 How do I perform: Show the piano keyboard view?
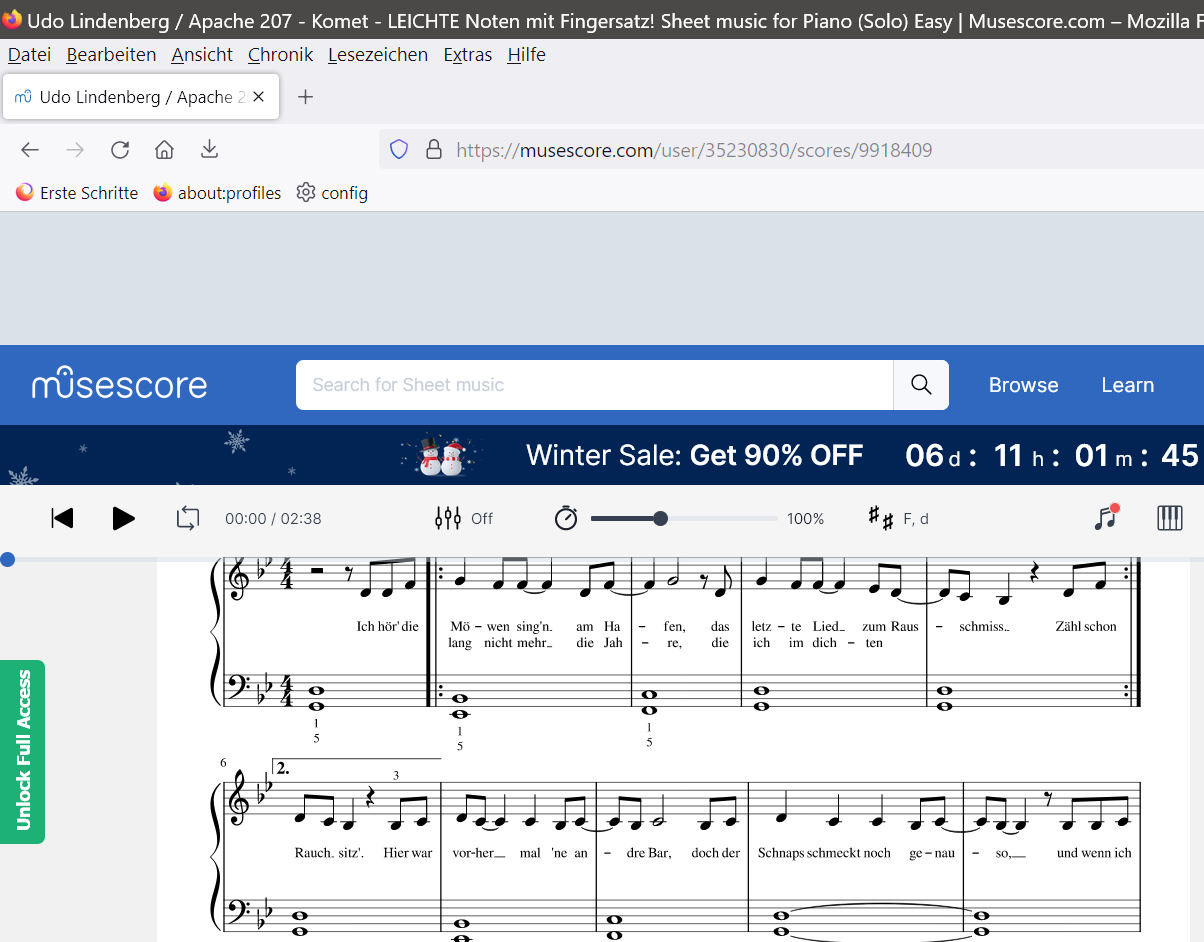[x=1169, y=517]
